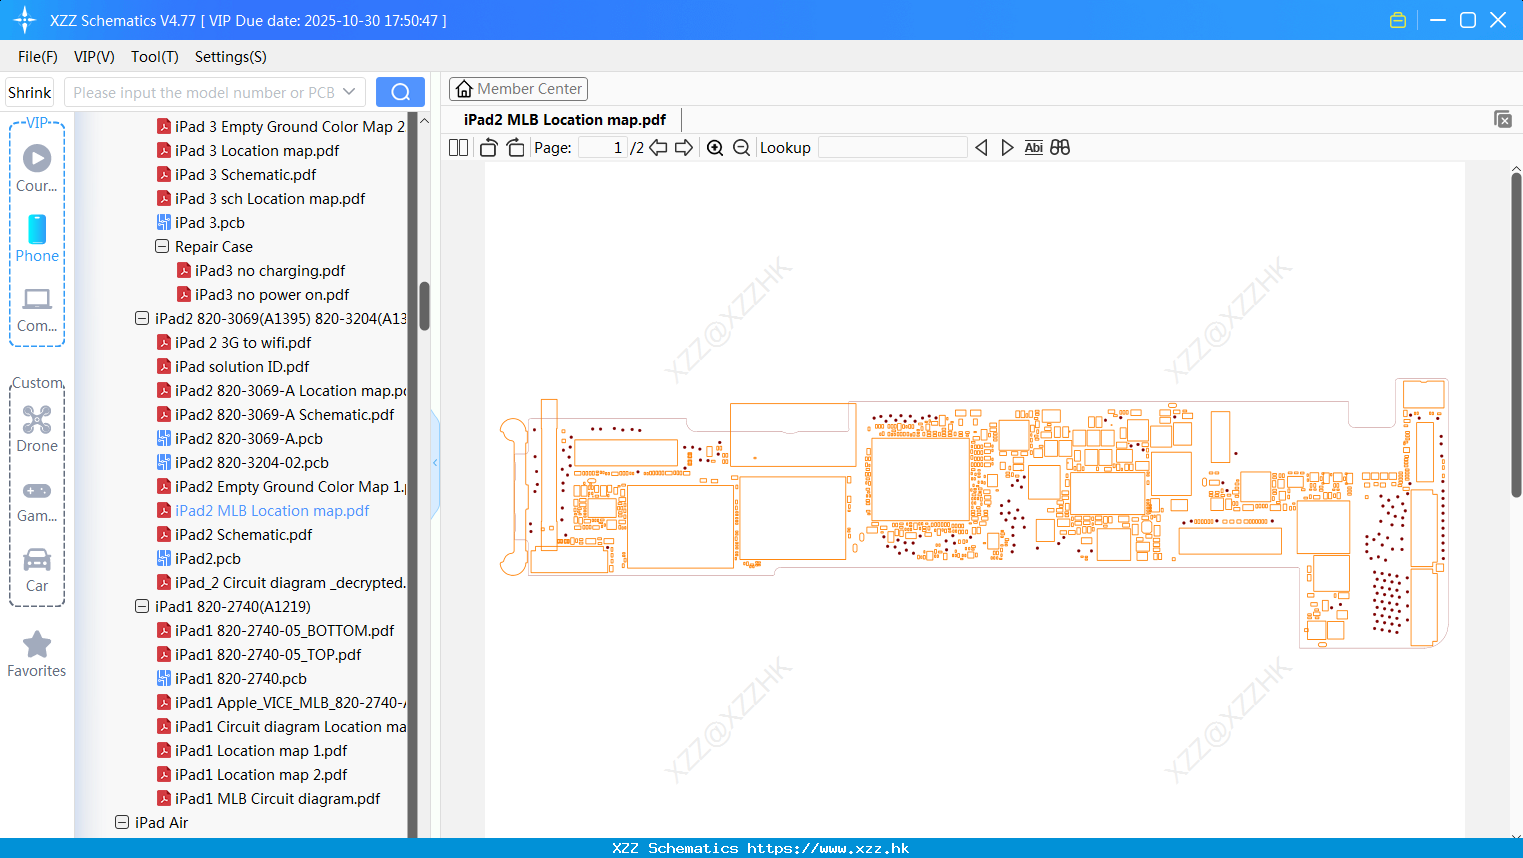Click the blue search button
This screenshot has width=1523, height=858.
point(400,92)
